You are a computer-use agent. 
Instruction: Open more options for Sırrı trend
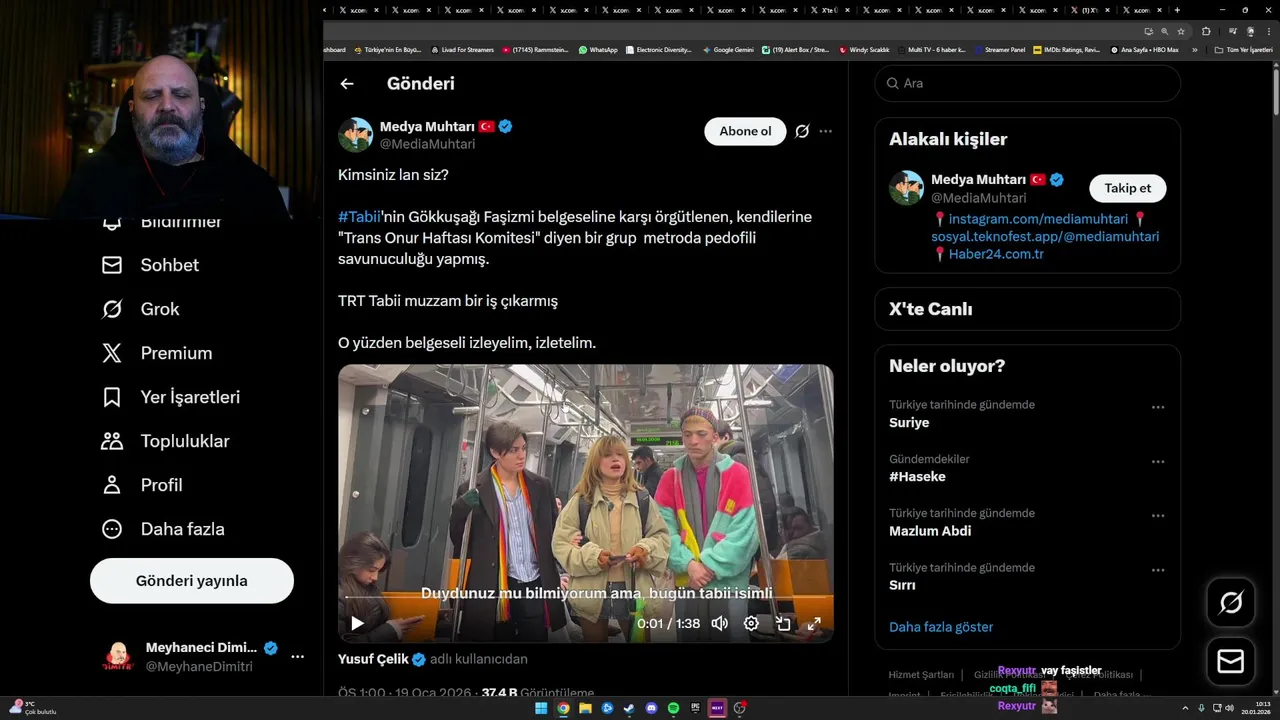point(1158,570)
